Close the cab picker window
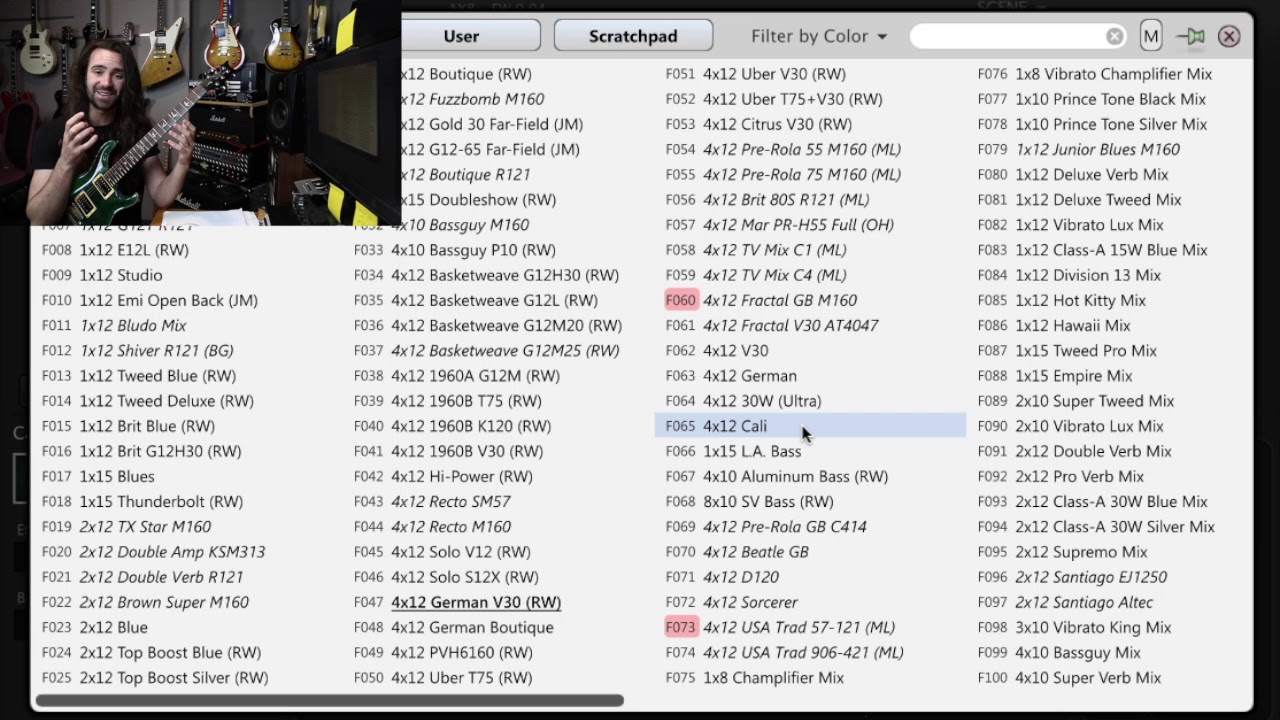Screen dimensions: 1280x720 point(1229,37)
